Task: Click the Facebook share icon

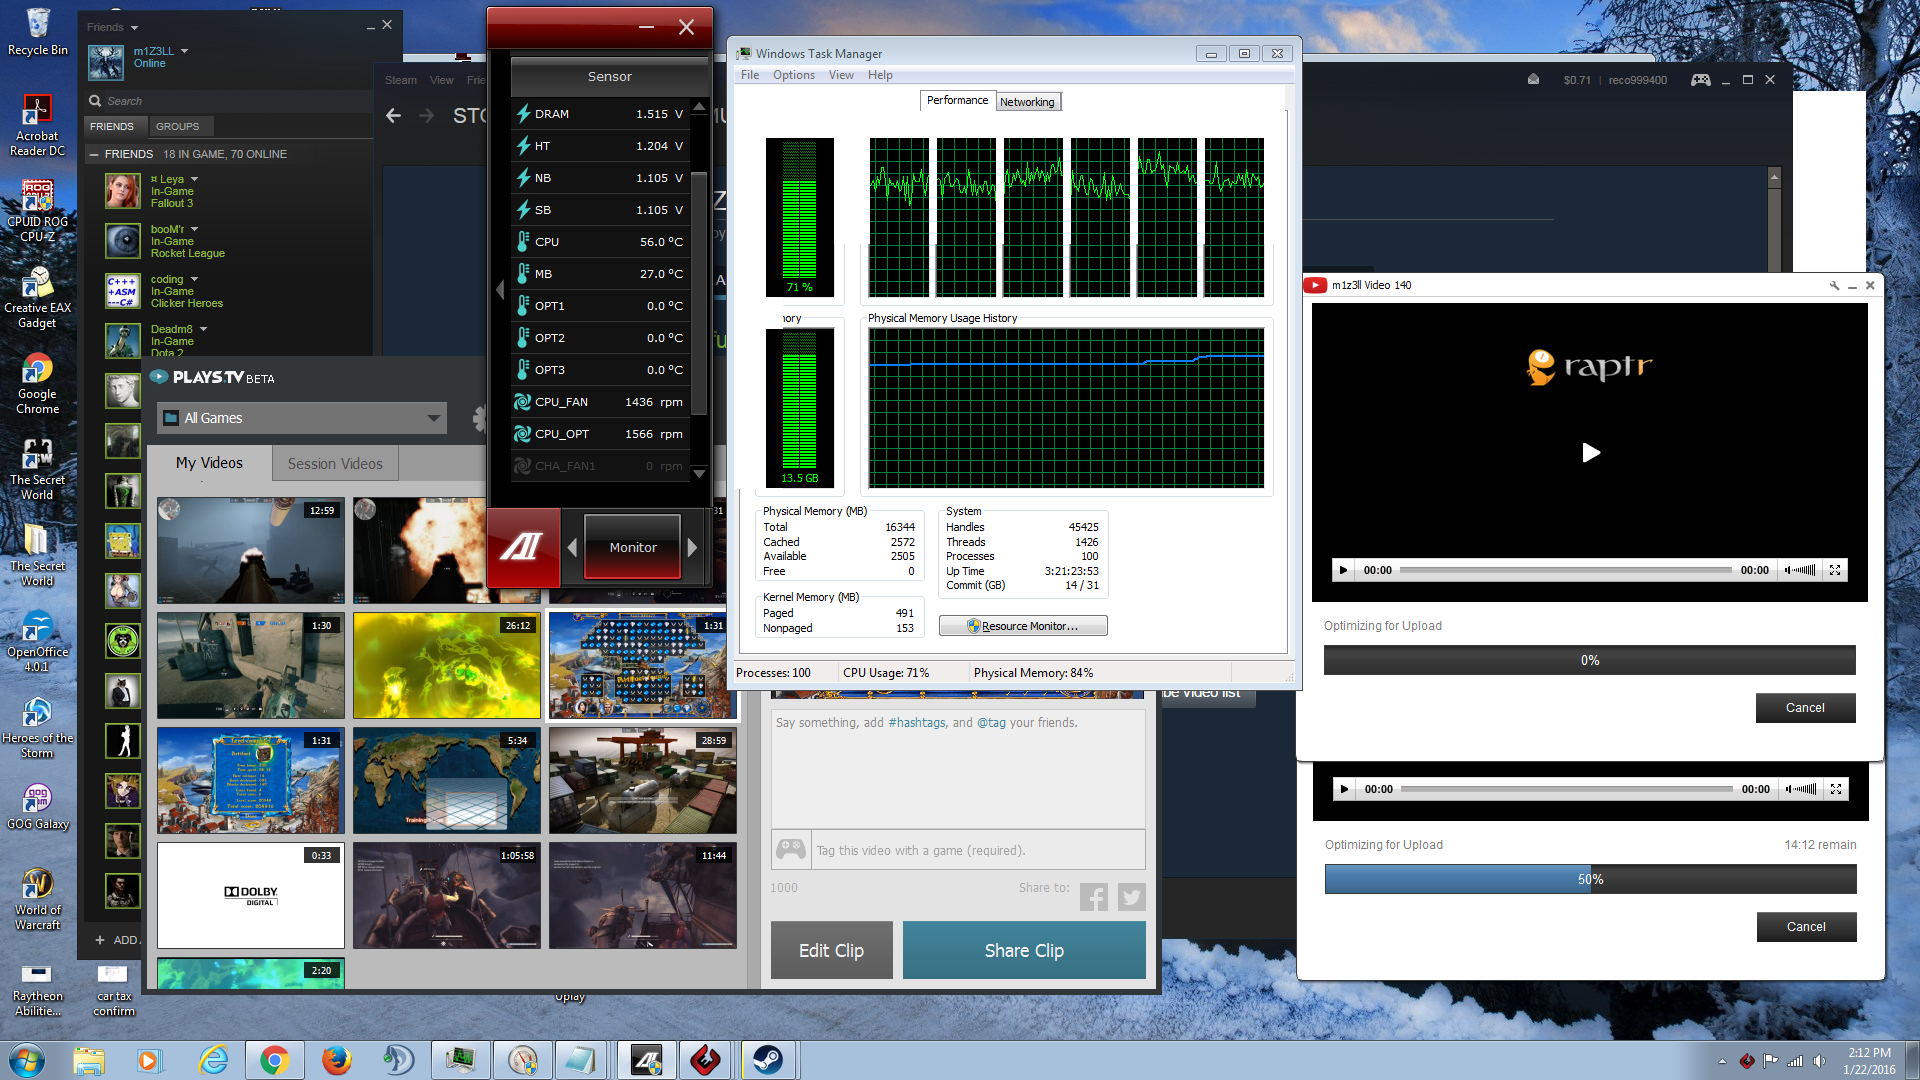Action: click(x=1093, y=897)
